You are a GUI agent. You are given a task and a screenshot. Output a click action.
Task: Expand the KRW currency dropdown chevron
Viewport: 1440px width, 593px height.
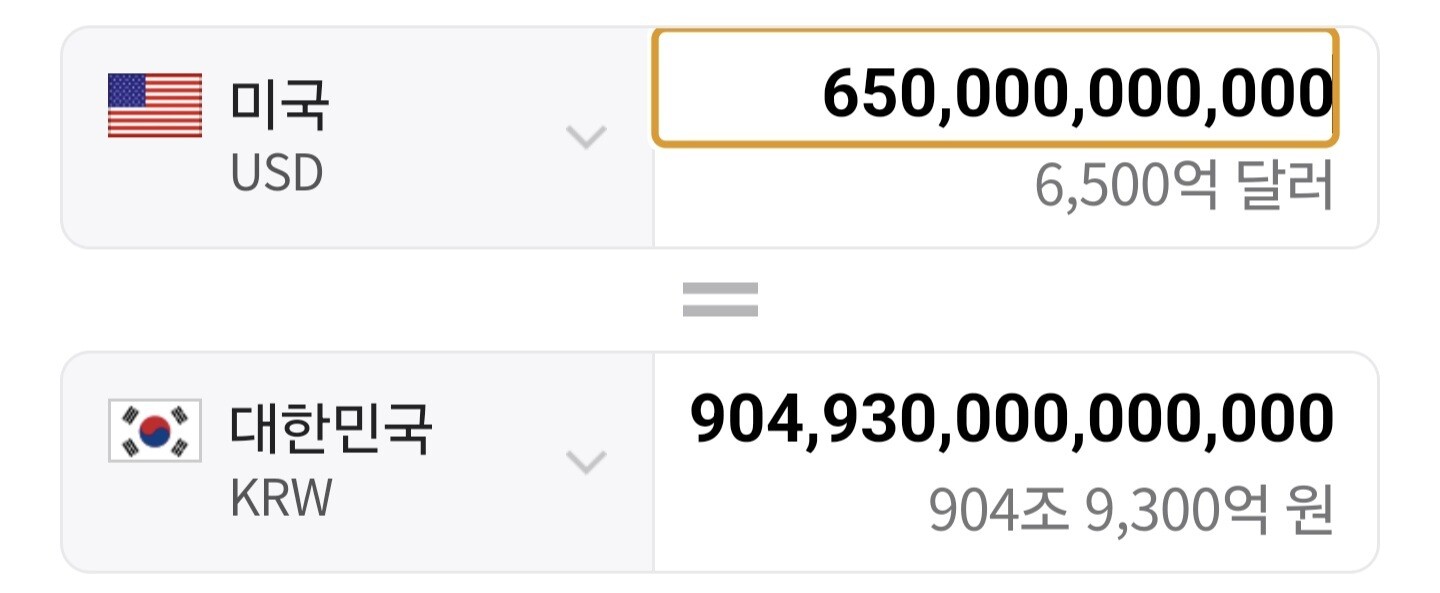[x=586, y=462]
